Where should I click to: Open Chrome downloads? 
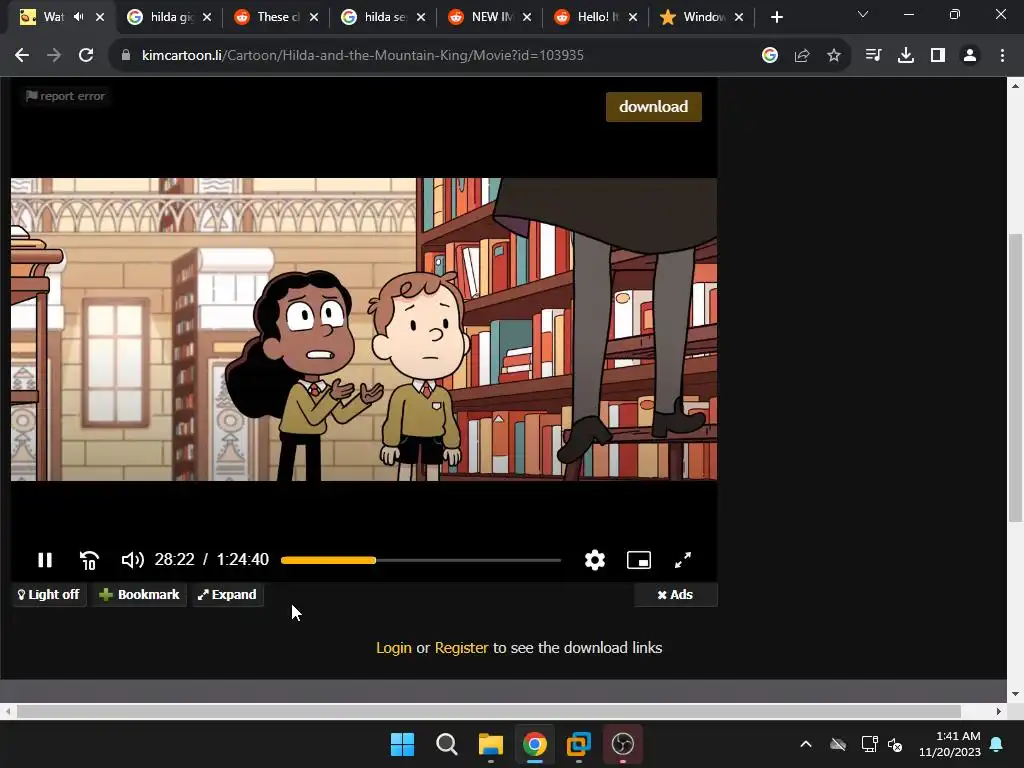[906, 55]
